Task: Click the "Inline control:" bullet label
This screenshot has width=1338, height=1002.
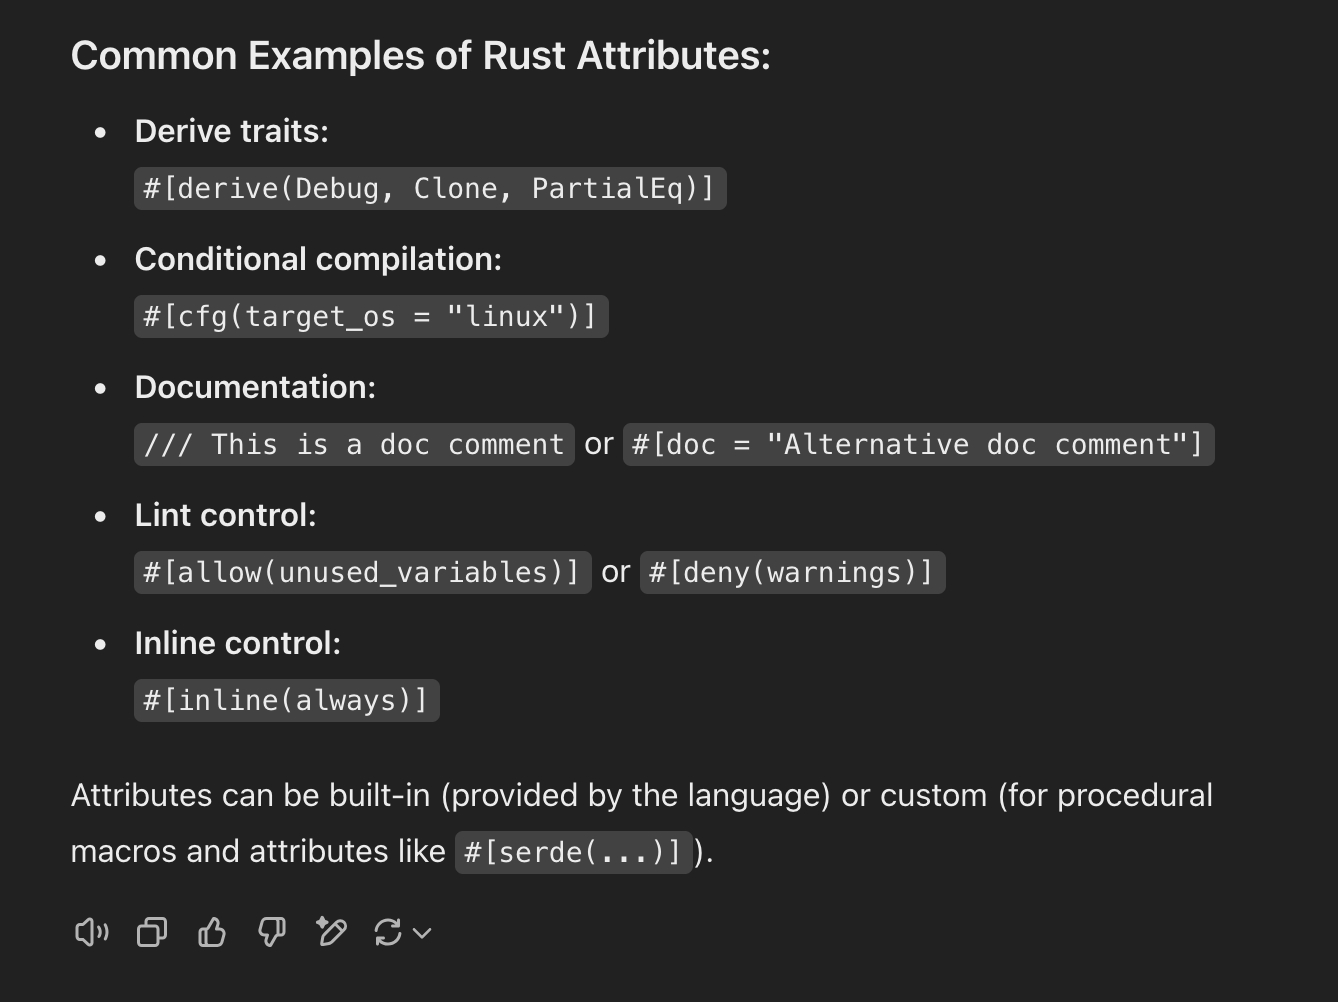Action: click(x=238, y=643)
